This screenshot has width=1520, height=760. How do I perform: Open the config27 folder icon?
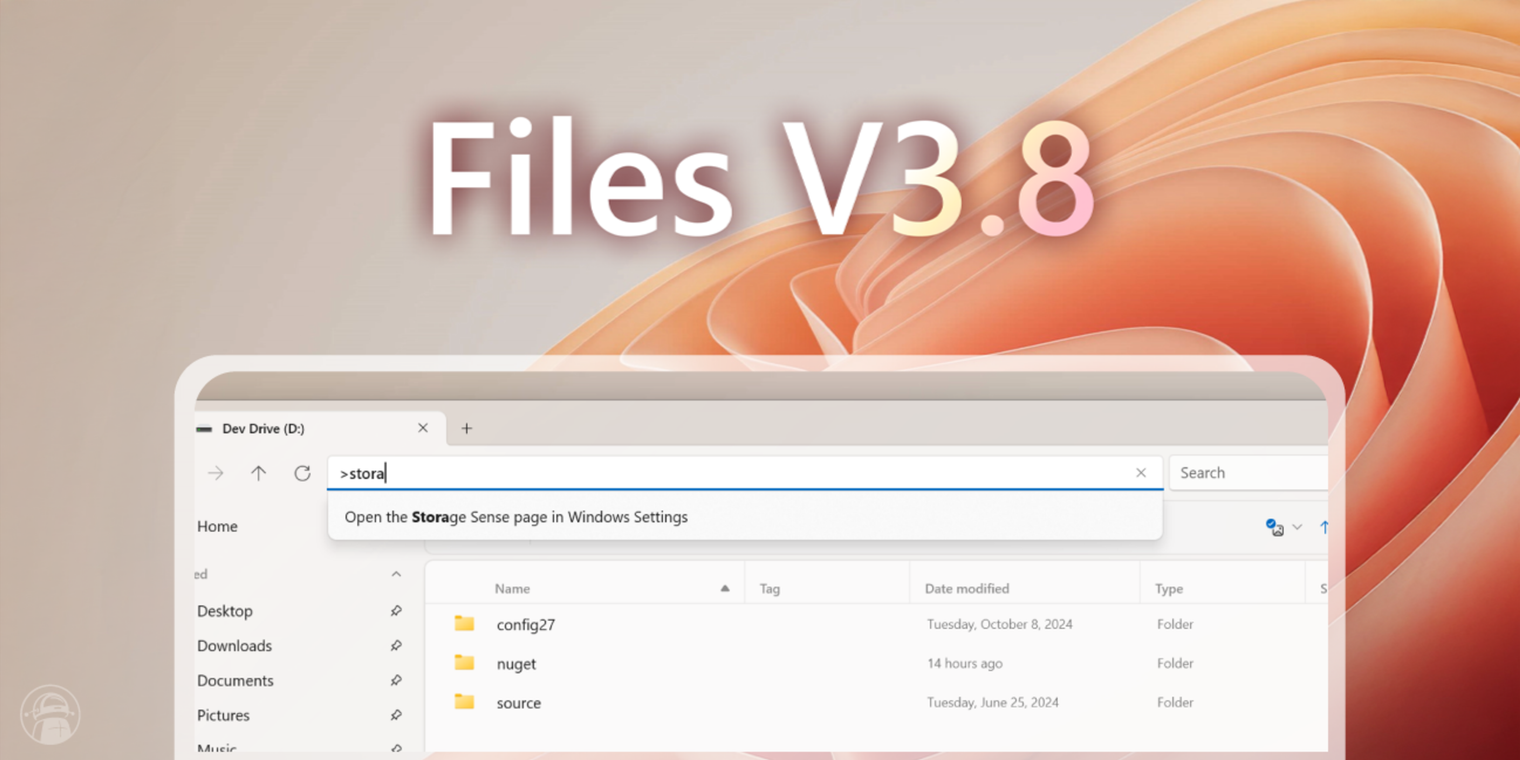(x=463, y=623)
